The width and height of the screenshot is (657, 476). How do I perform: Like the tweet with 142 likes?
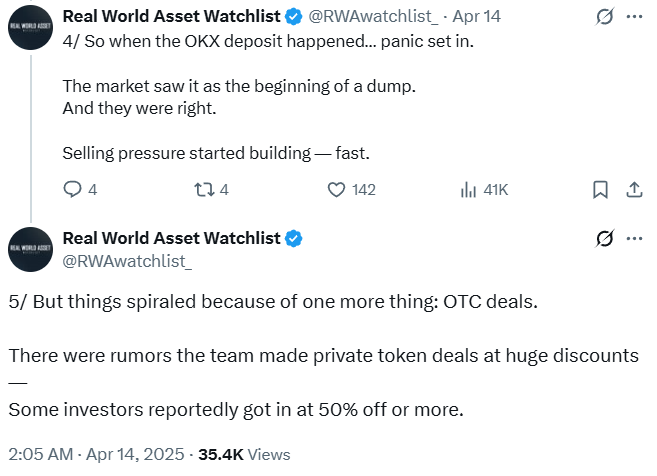(337, 189)
